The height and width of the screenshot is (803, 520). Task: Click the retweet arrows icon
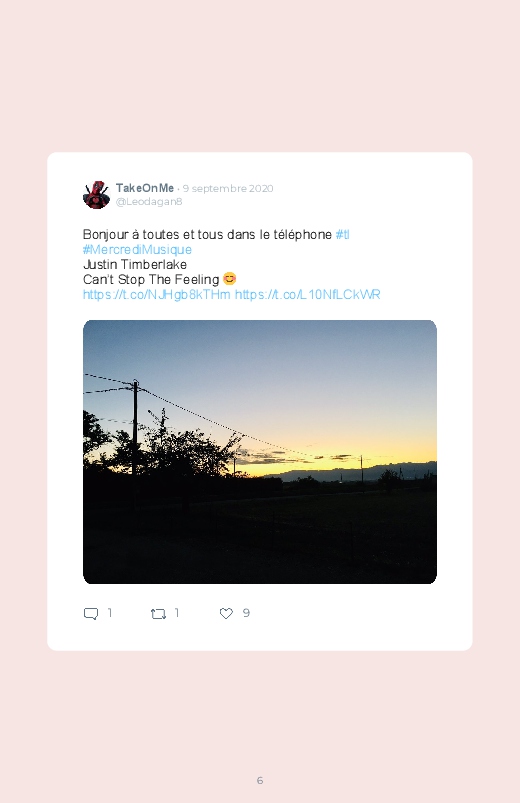coord(158,614)
